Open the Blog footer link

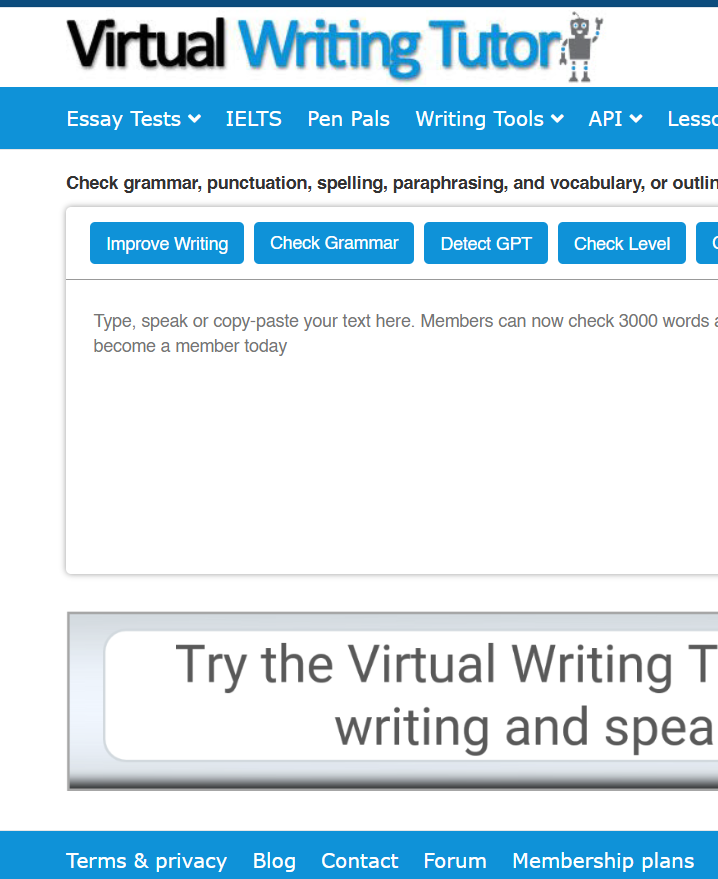[x=274, y=861]
